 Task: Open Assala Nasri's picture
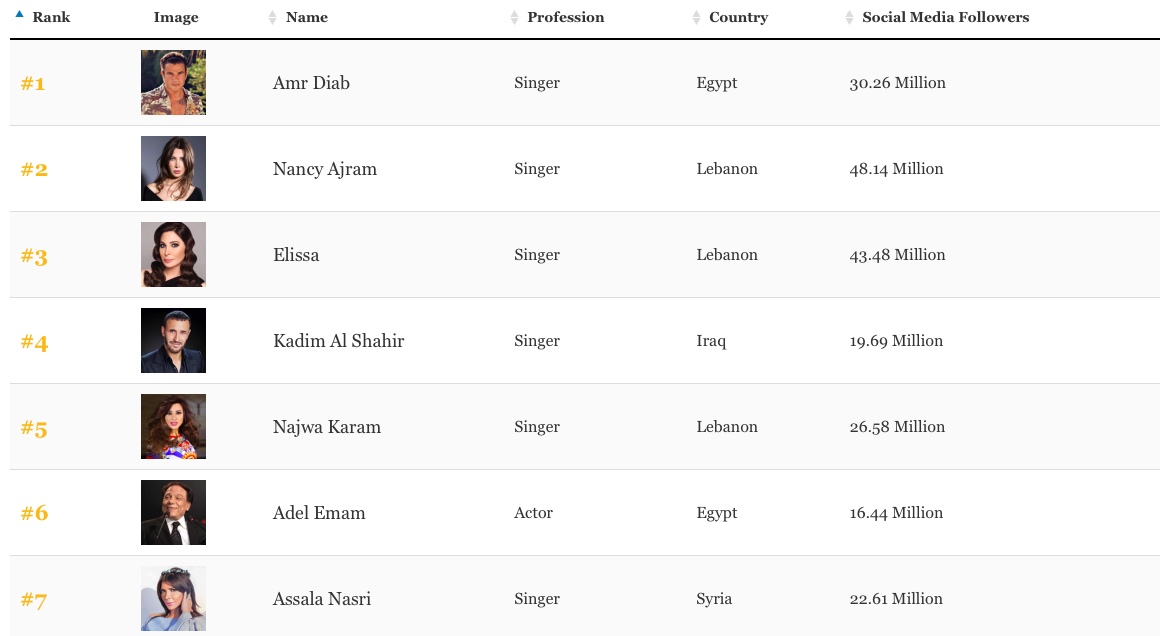173,599
